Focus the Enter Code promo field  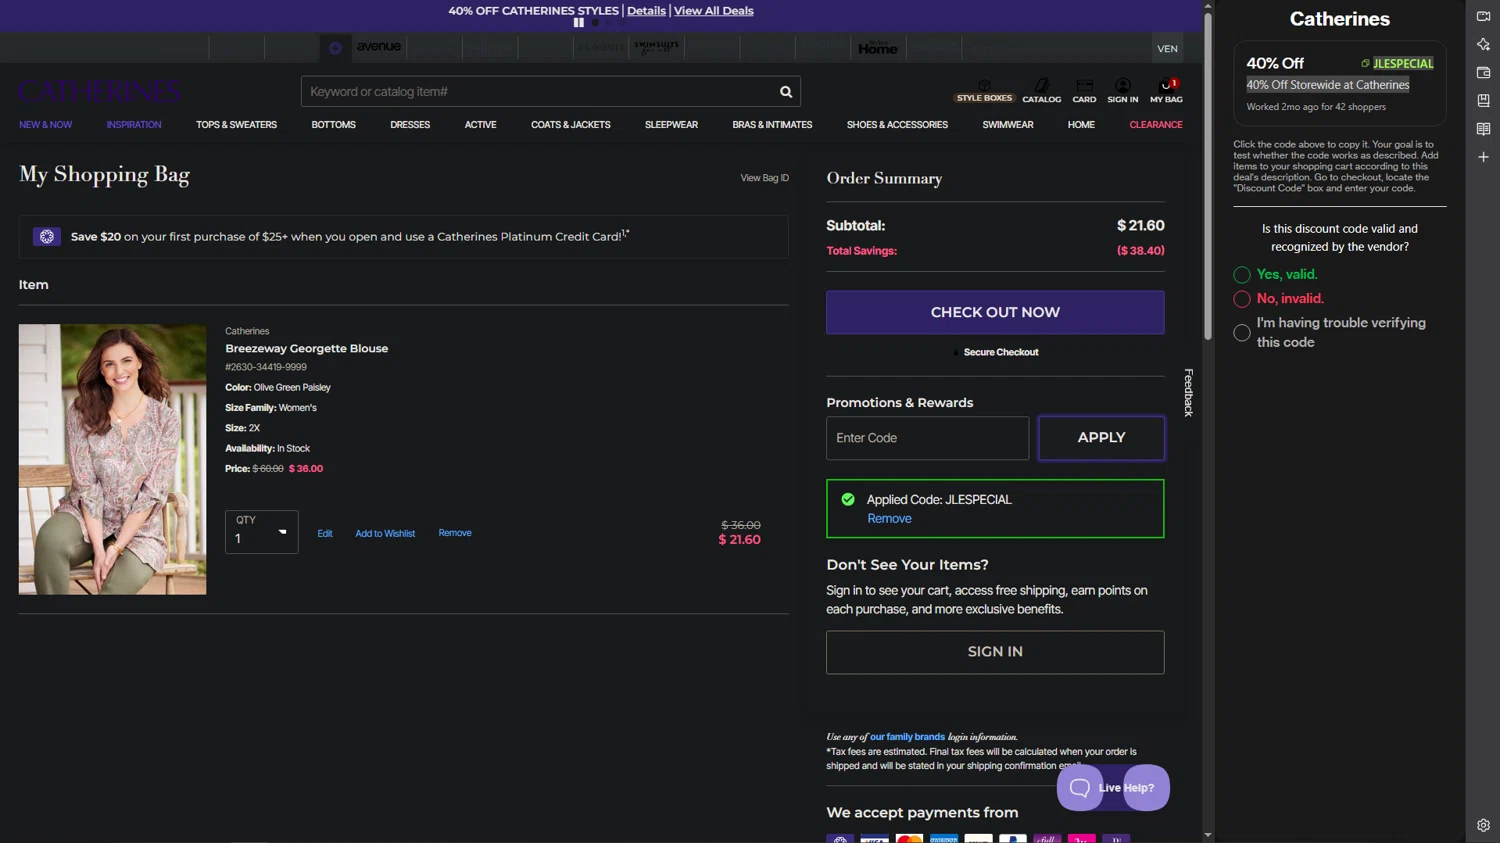[x=927, y=438]
